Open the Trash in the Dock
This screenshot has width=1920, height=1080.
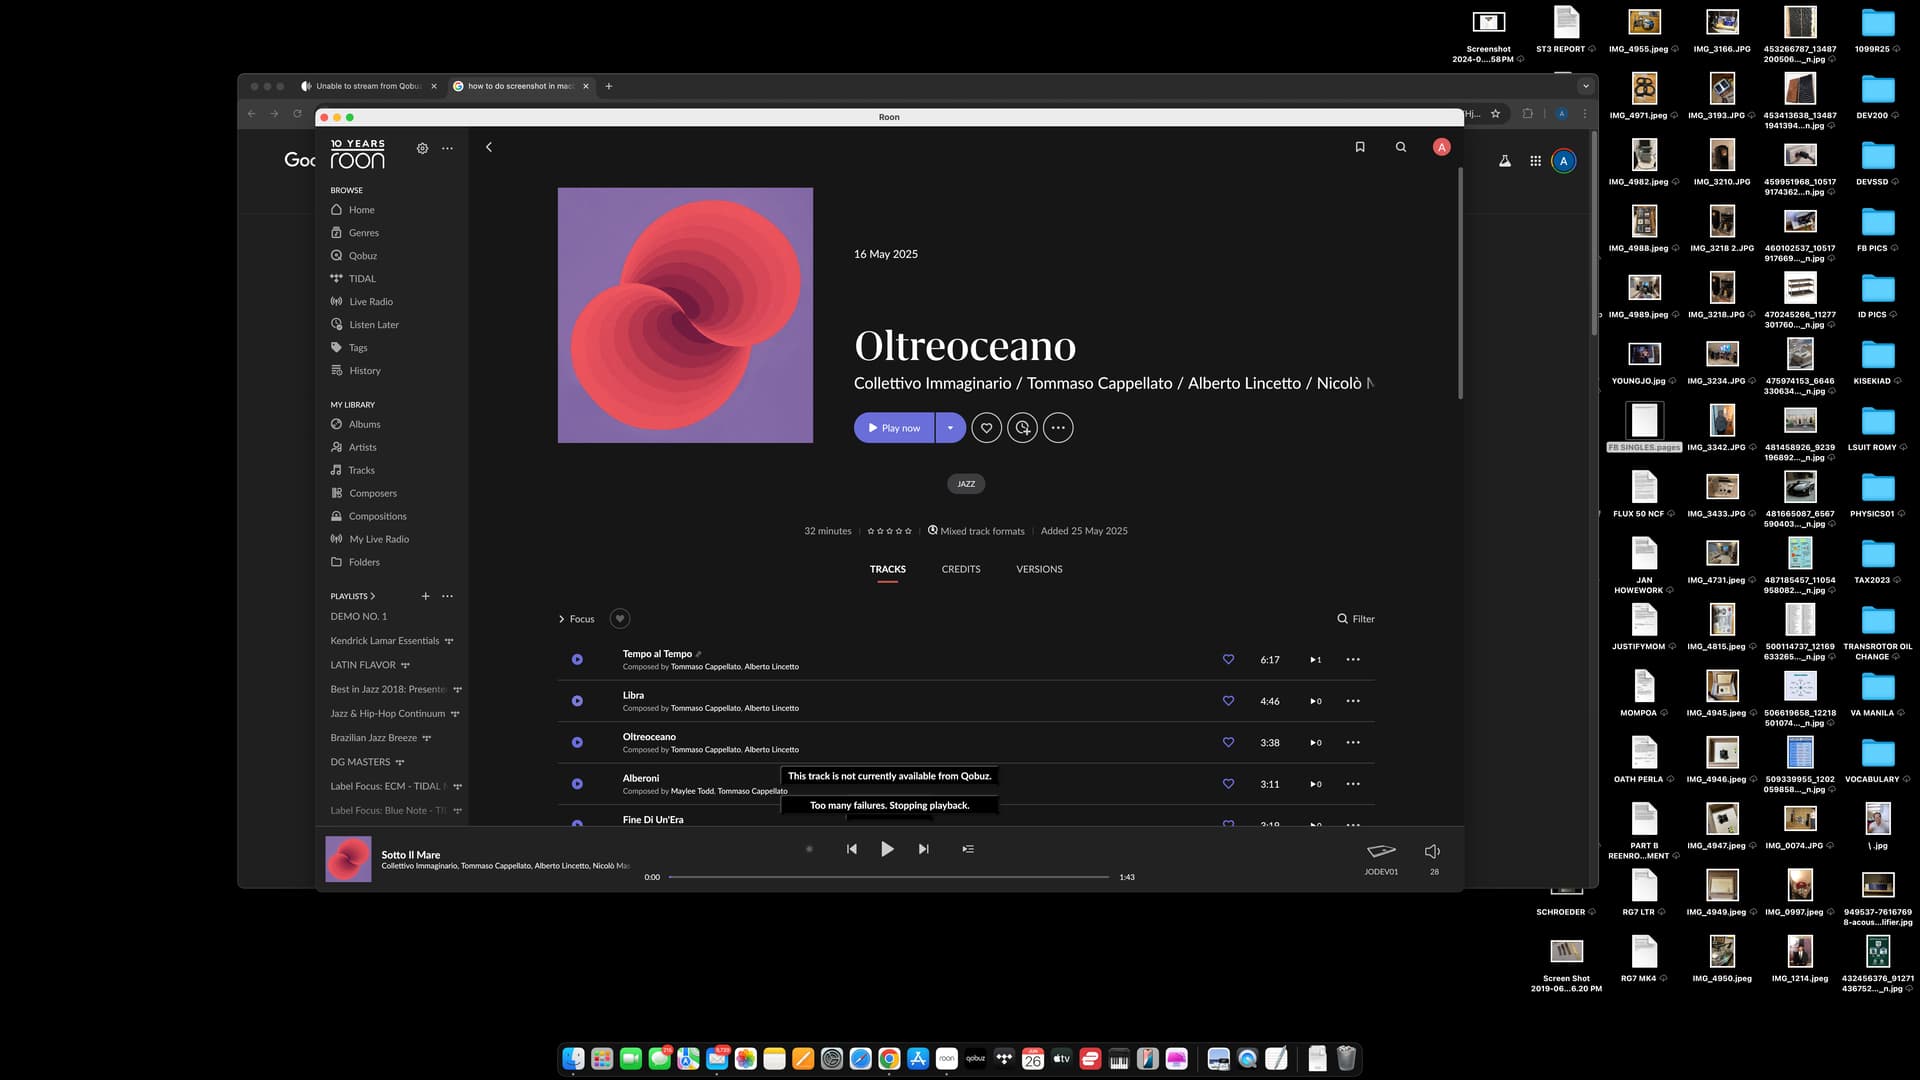1346,1059
